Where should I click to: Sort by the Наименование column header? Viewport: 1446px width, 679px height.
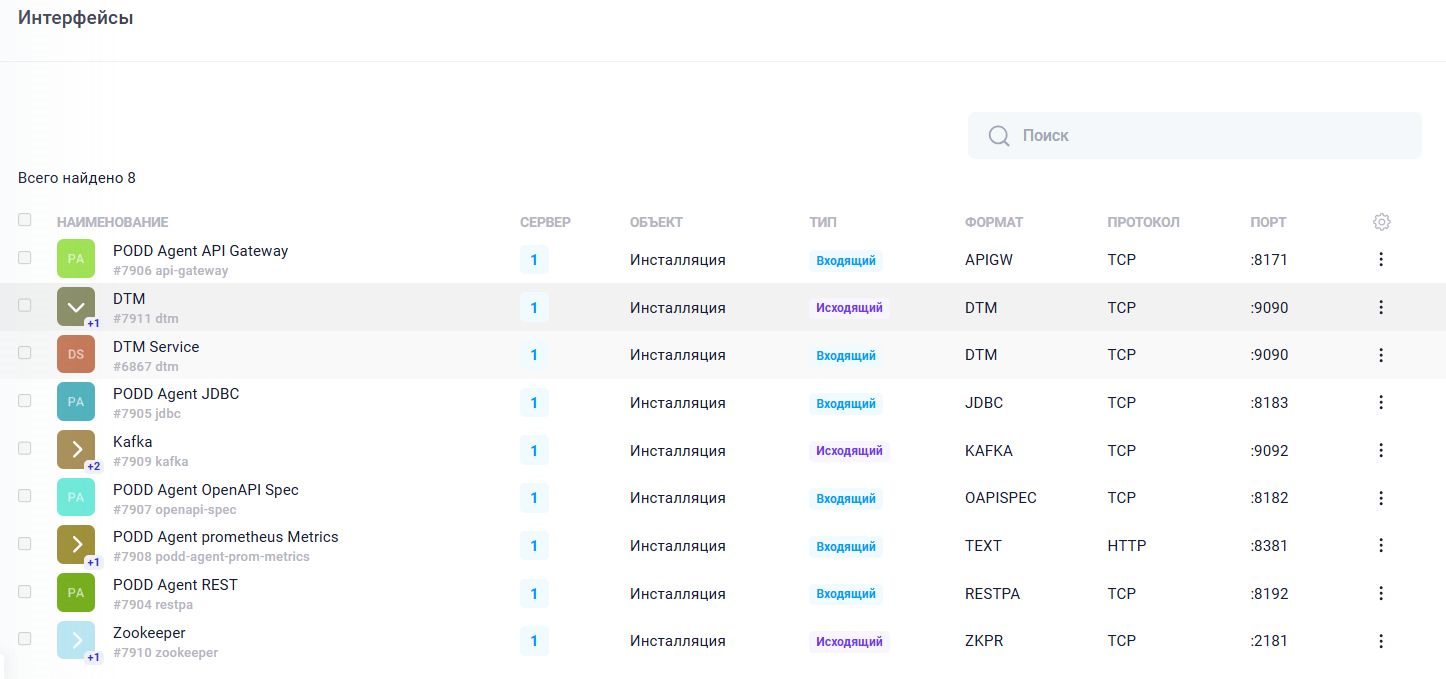112,222
